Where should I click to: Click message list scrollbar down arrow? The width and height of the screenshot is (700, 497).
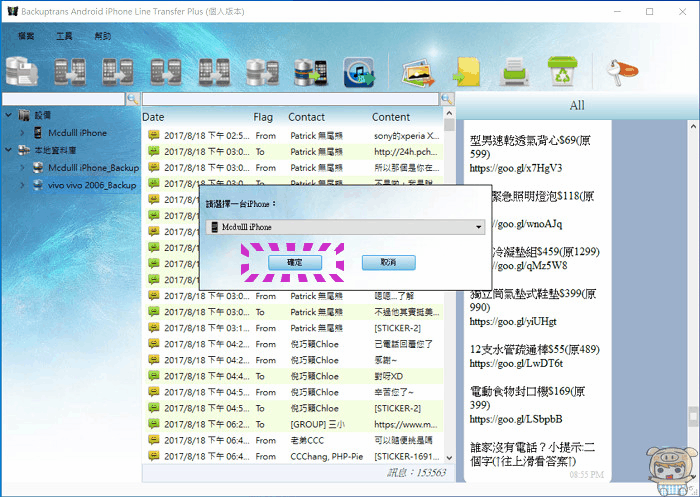(449, 458)
